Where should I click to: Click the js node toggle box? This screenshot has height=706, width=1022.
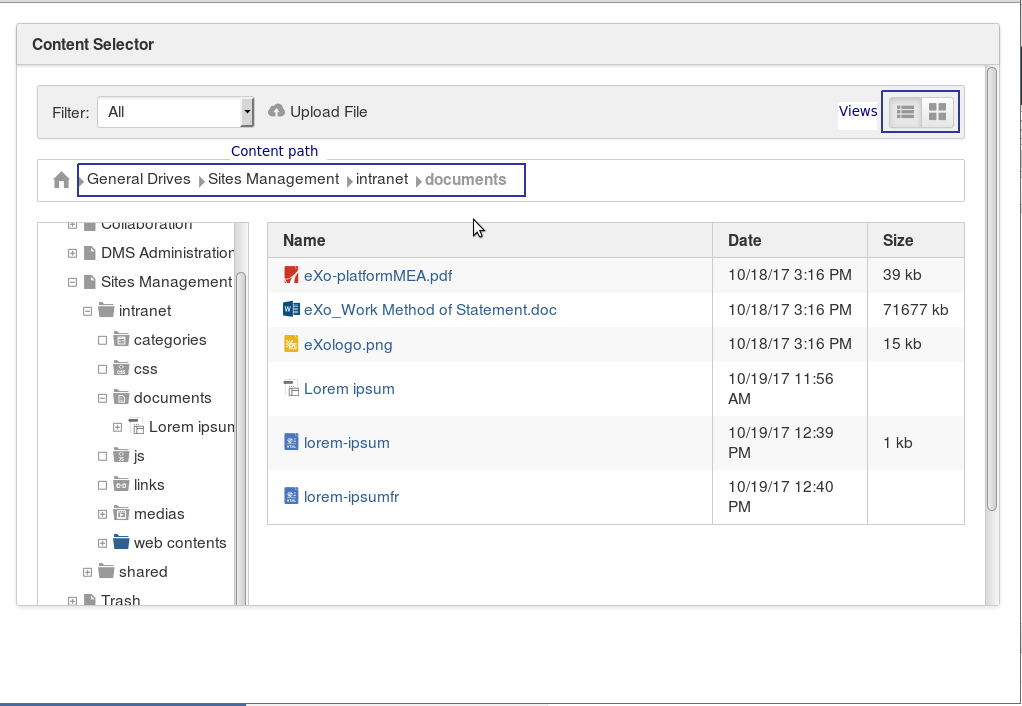102,456
